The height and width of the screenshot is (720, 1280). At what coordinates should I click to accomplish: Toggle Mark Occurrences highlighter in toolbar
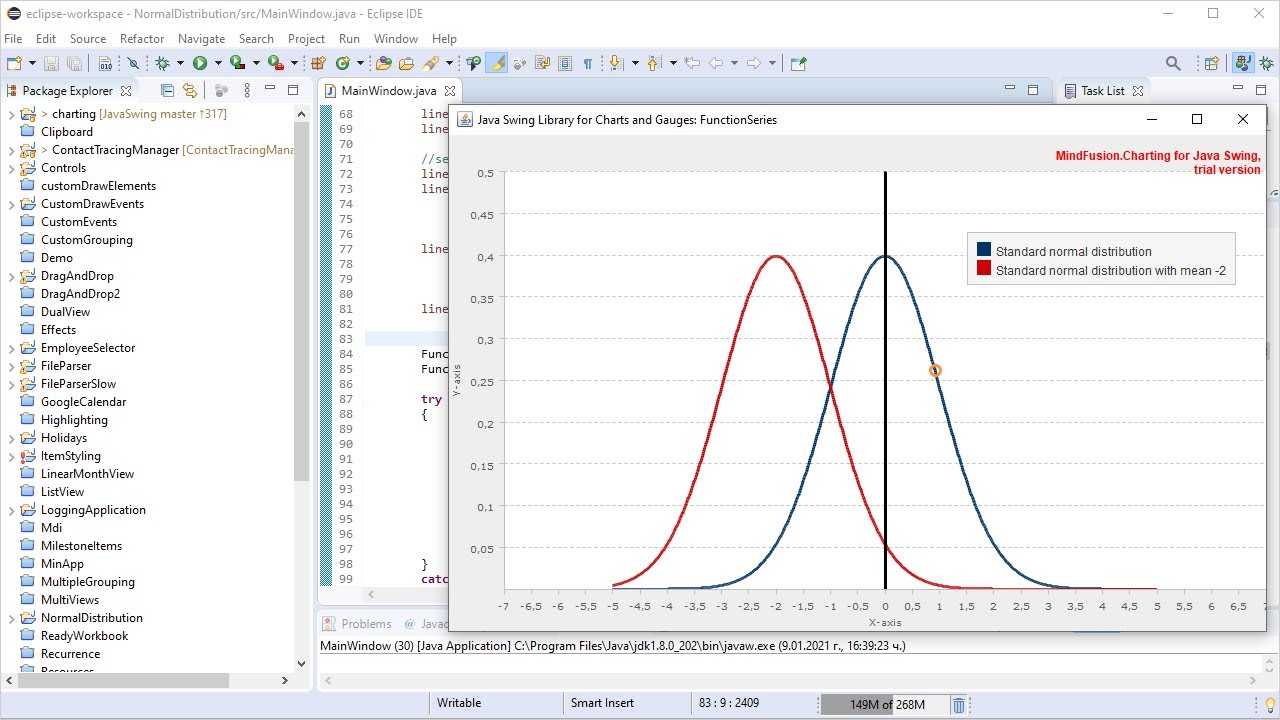click(x=497, y=63)
